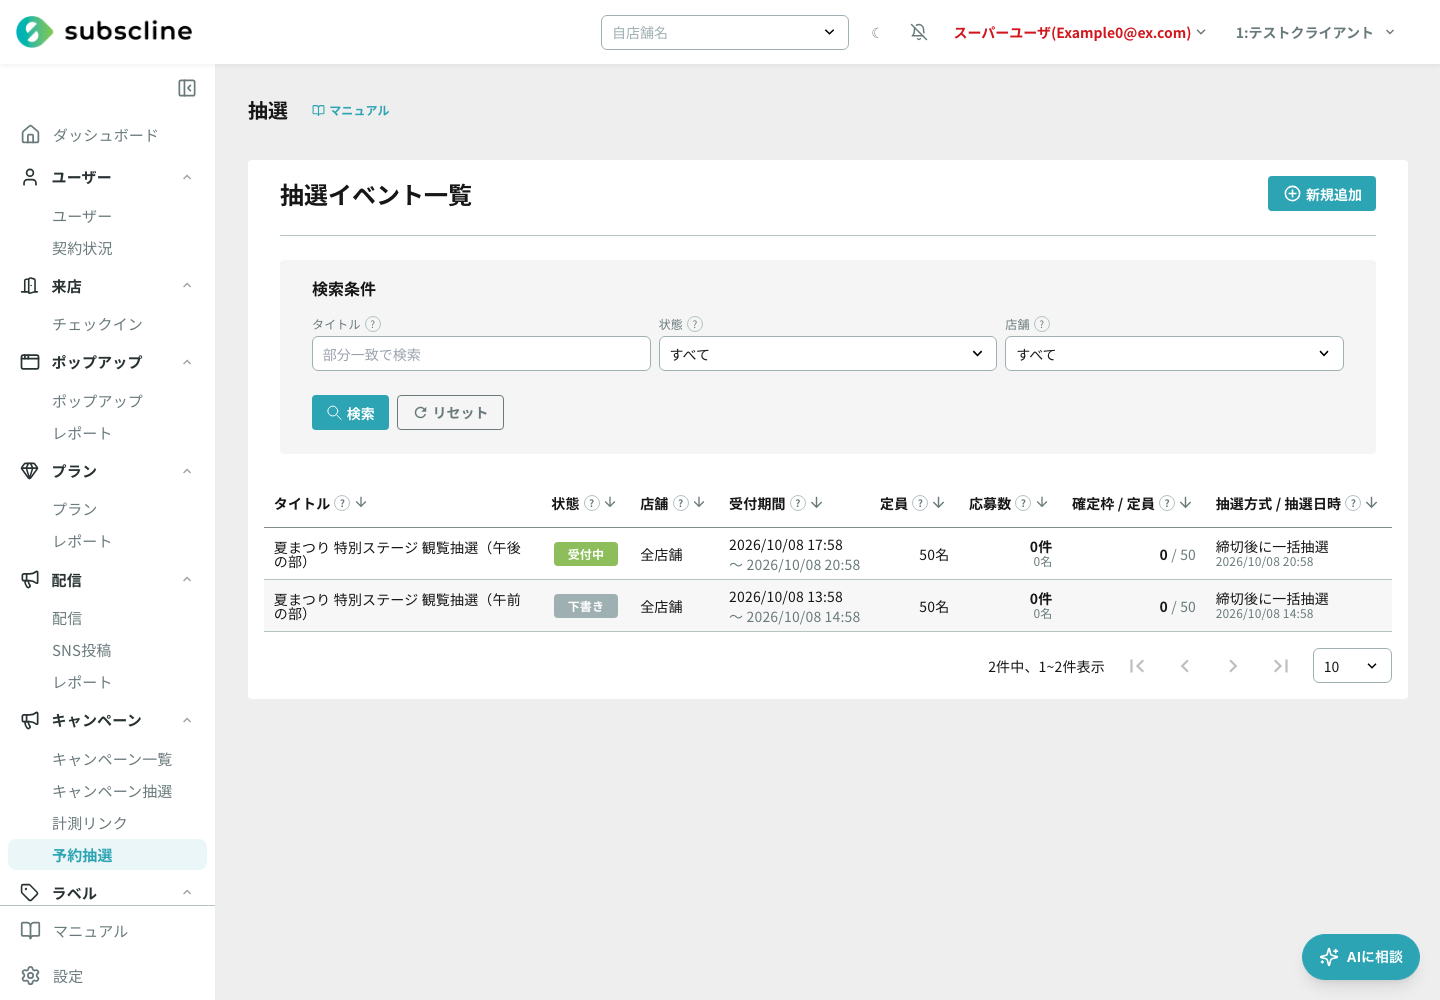
Task: Focus the タイトル partial-match search field
Action: pyautogui.click(x=481, y=354)
